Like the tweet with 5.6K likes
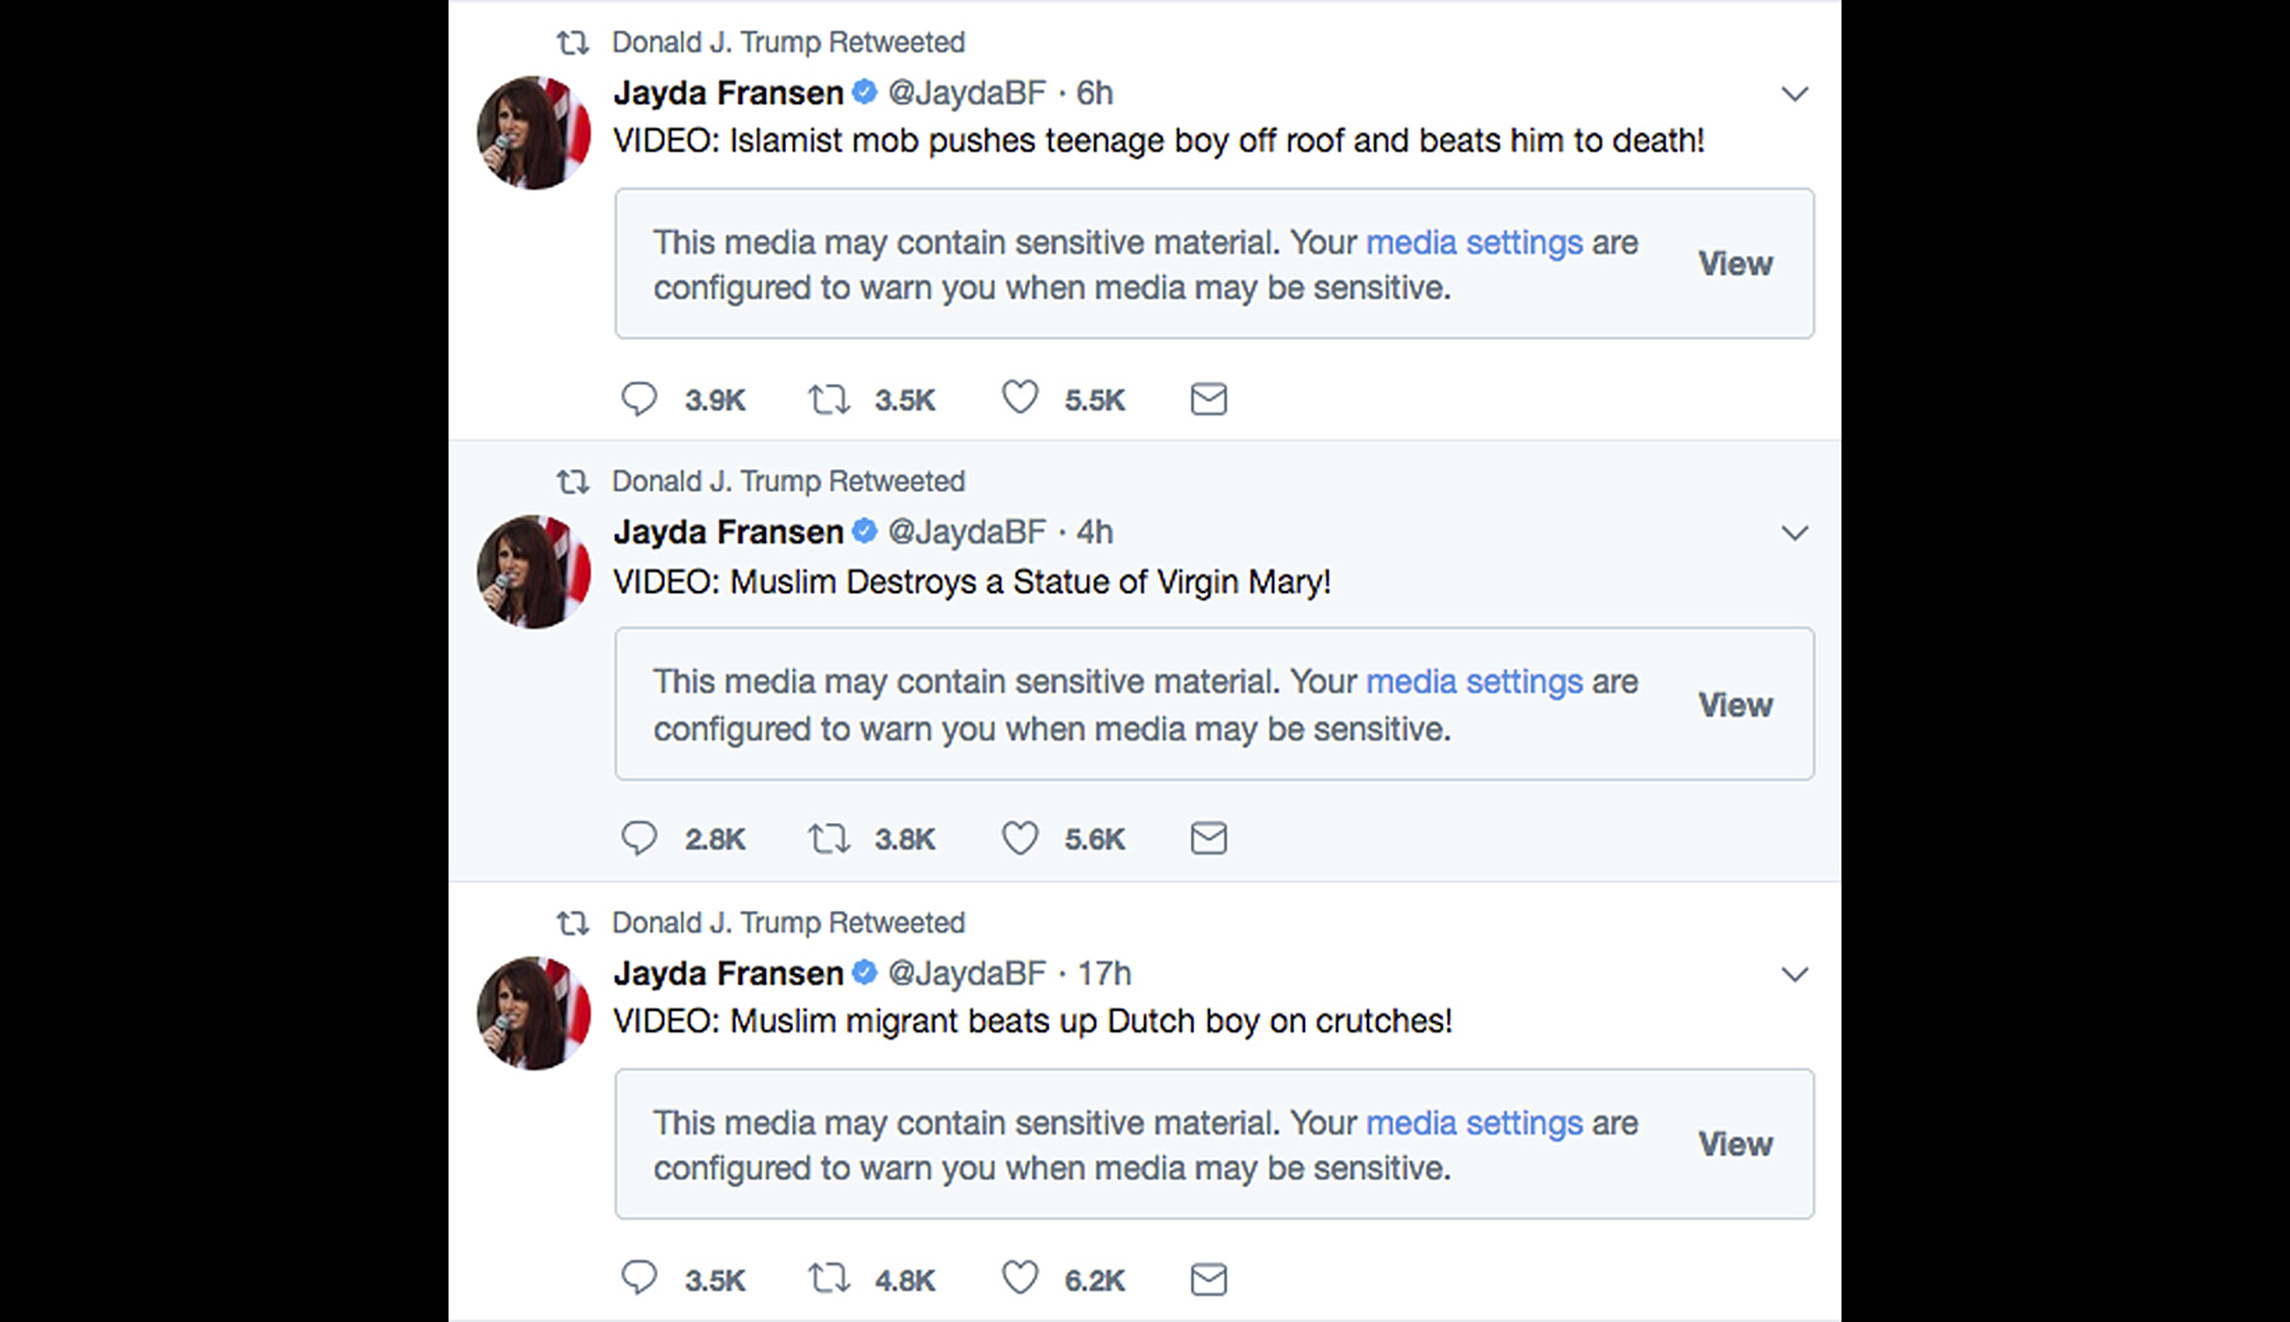The height and width of the screenshot is (1322, 2290). click(1020, 838)
